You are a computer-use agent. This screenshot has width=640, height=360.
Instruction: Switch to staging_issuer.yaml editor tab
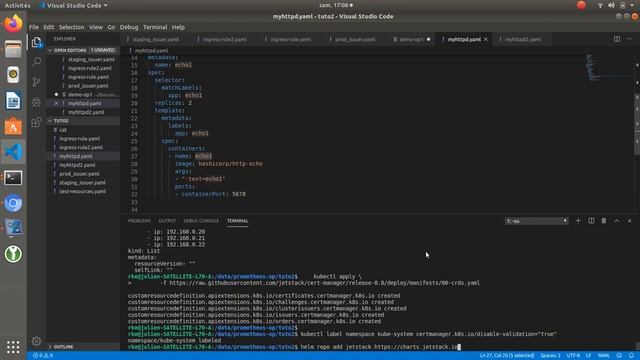pyautogui.click(x=156, y=40)
